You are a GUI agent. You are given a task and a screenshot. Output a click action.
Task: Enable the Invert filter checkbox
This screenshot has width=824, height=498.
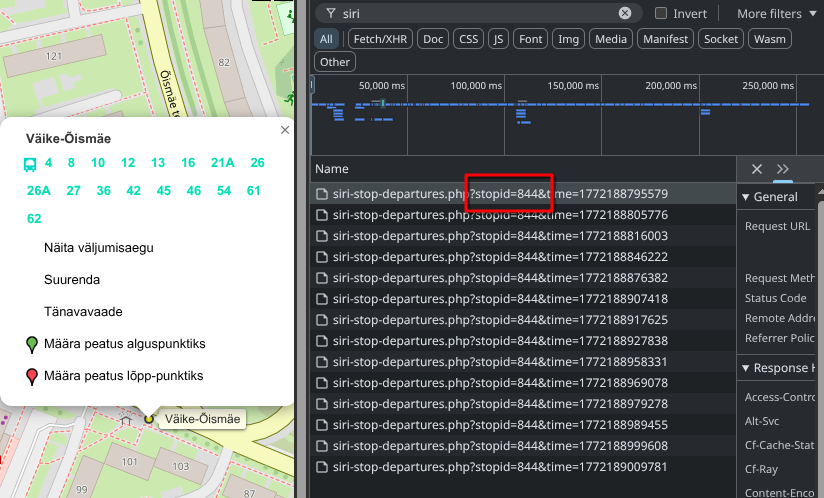coord(661,14)
